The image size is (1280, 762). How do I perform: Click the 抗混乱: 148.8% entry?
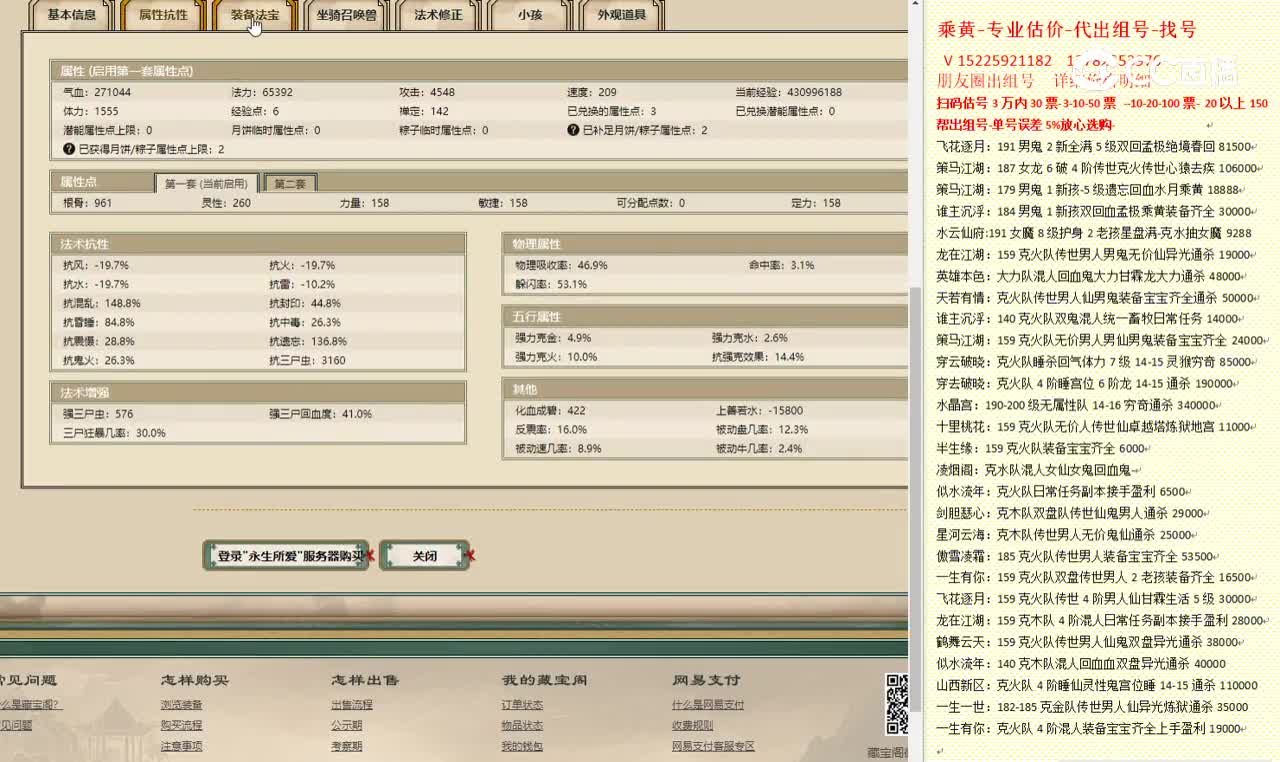(x=101, y=303)
